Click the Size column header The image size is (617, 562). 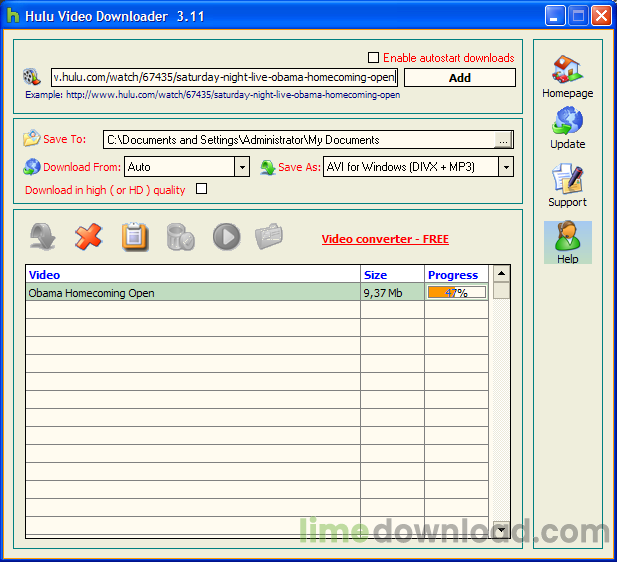coord(392,274)
